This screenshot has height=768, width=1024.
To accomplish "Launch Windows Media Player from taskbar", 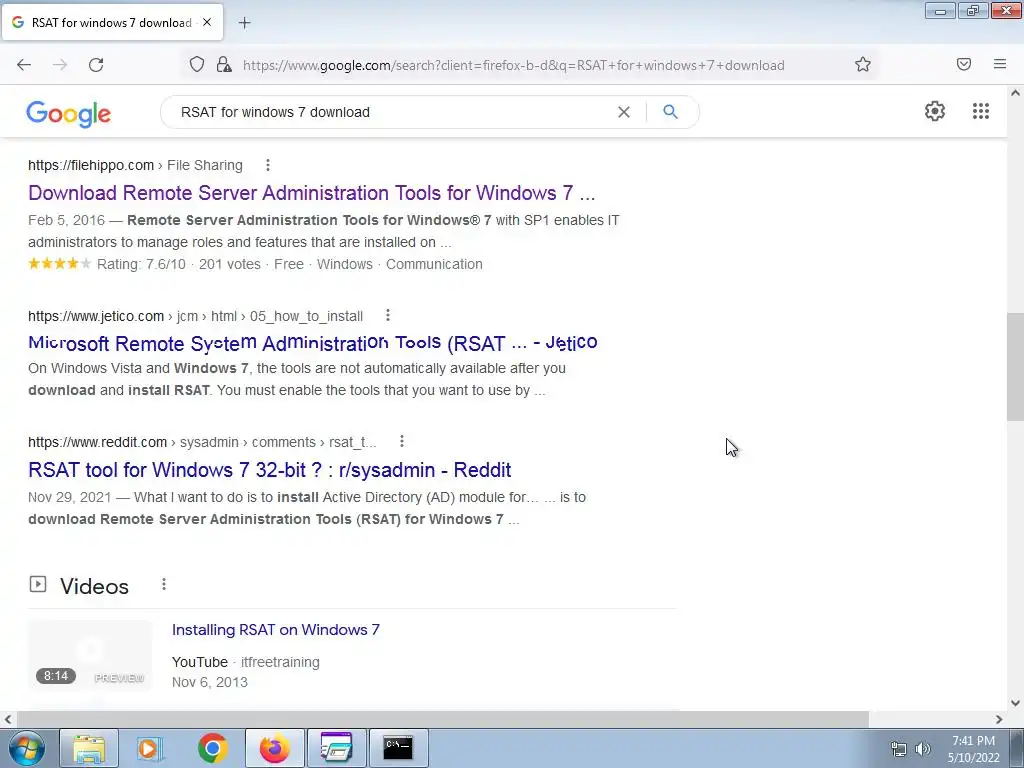I will [150, 748].
